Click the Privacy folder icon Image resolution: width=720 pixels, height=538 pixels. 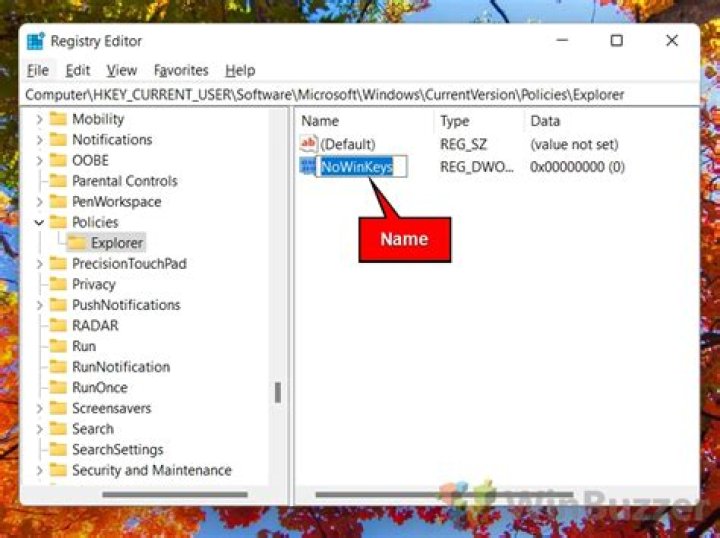(x=58, y=284)
